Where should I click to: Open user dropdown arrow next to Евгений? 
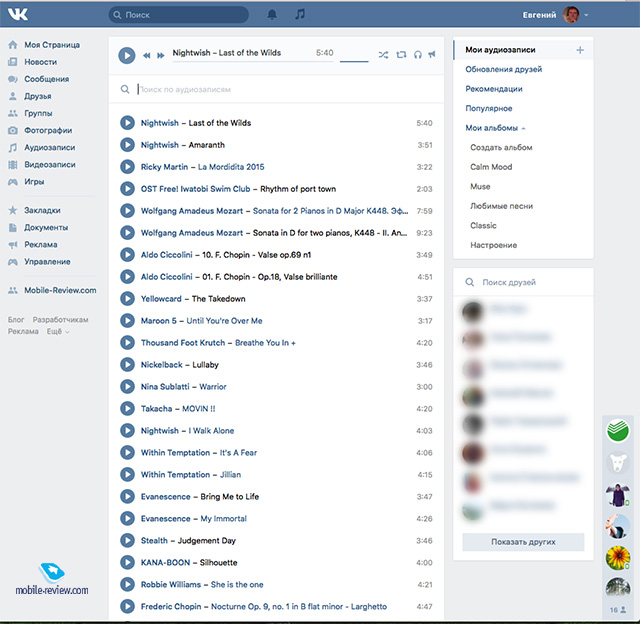[x=586, y=15]
